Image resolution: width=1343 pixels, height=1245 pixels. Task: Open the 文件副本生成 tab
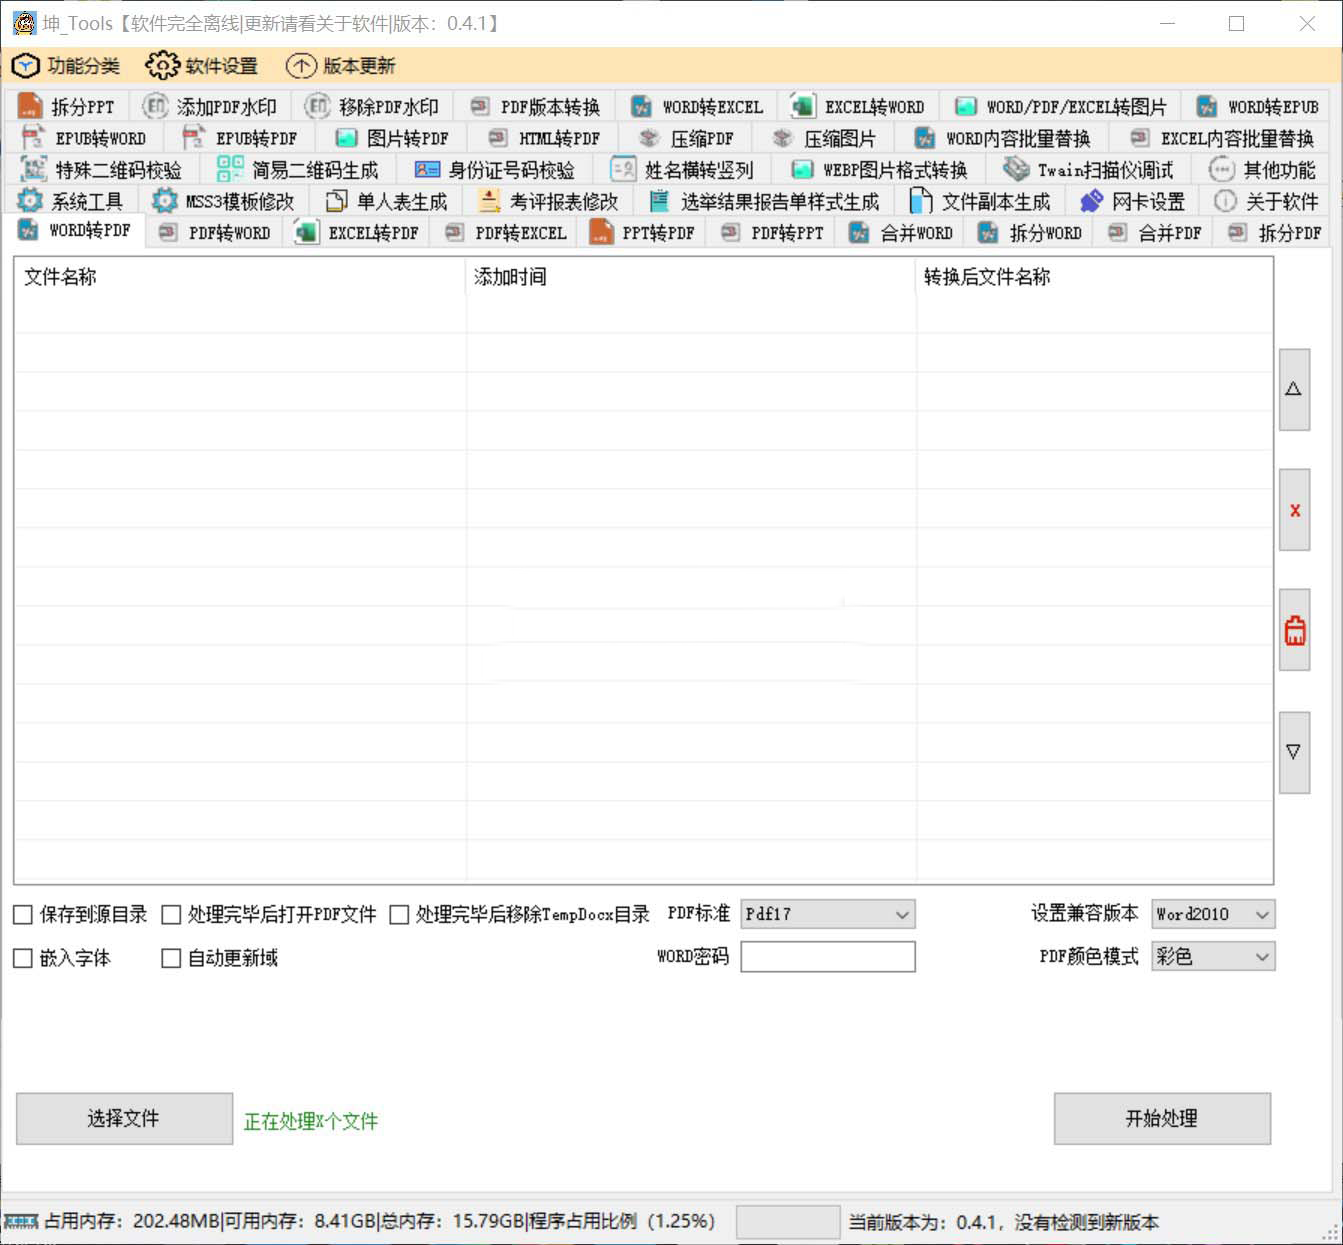click(x=980, y=202)
